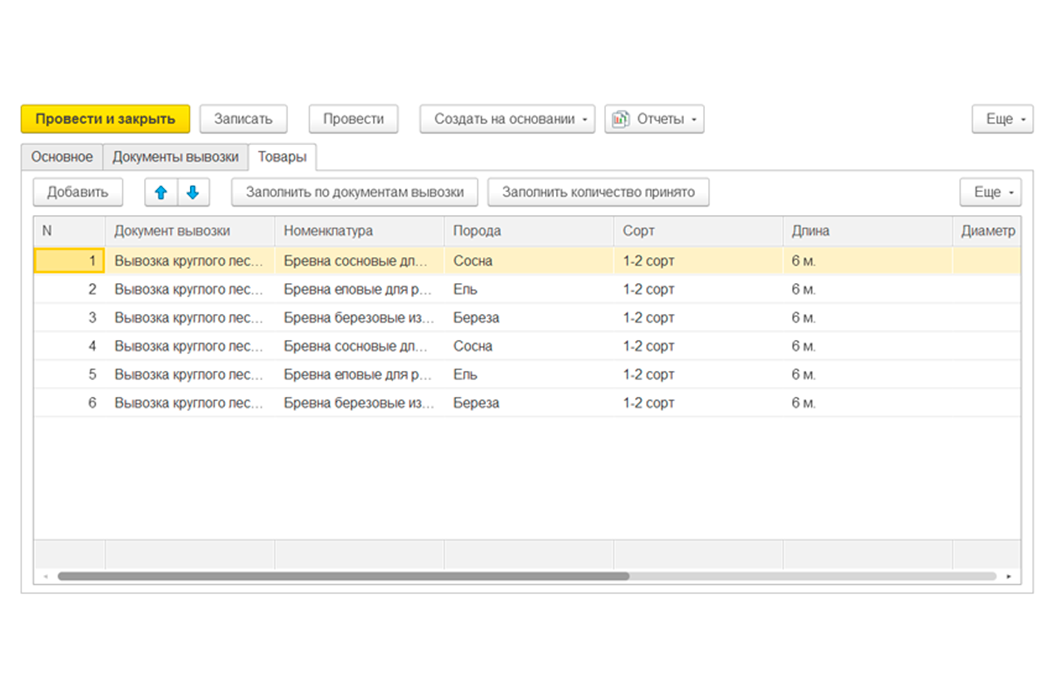Click 'Береза' cell in row 6

pyautogui.click(x=529, y=403)
